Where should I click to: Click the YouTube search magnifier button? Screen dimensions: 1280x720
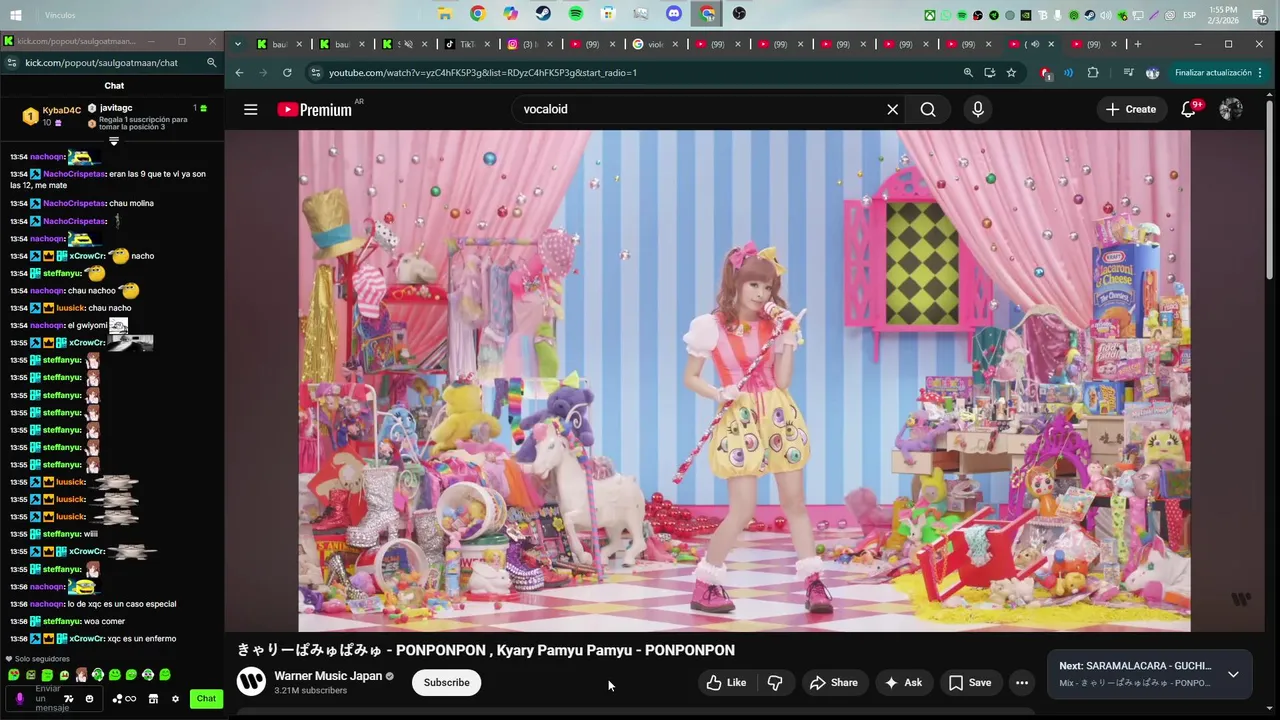point(928,110)
